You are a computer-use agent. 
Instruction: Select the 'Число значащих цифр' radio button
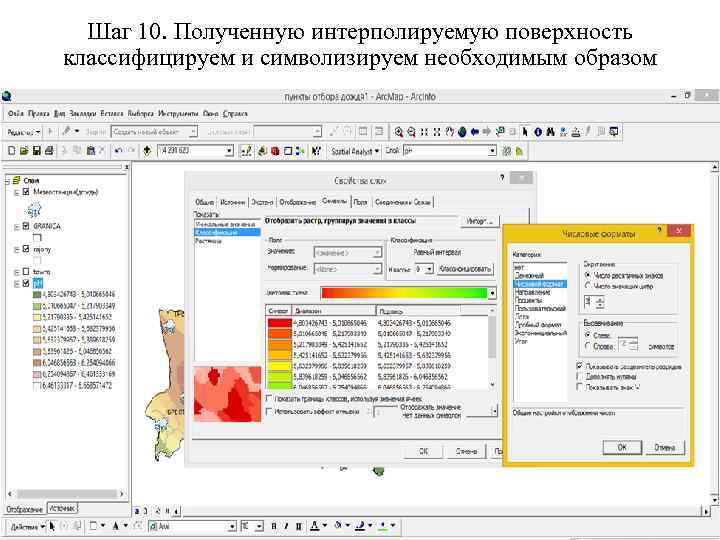[x=587, y=286]
